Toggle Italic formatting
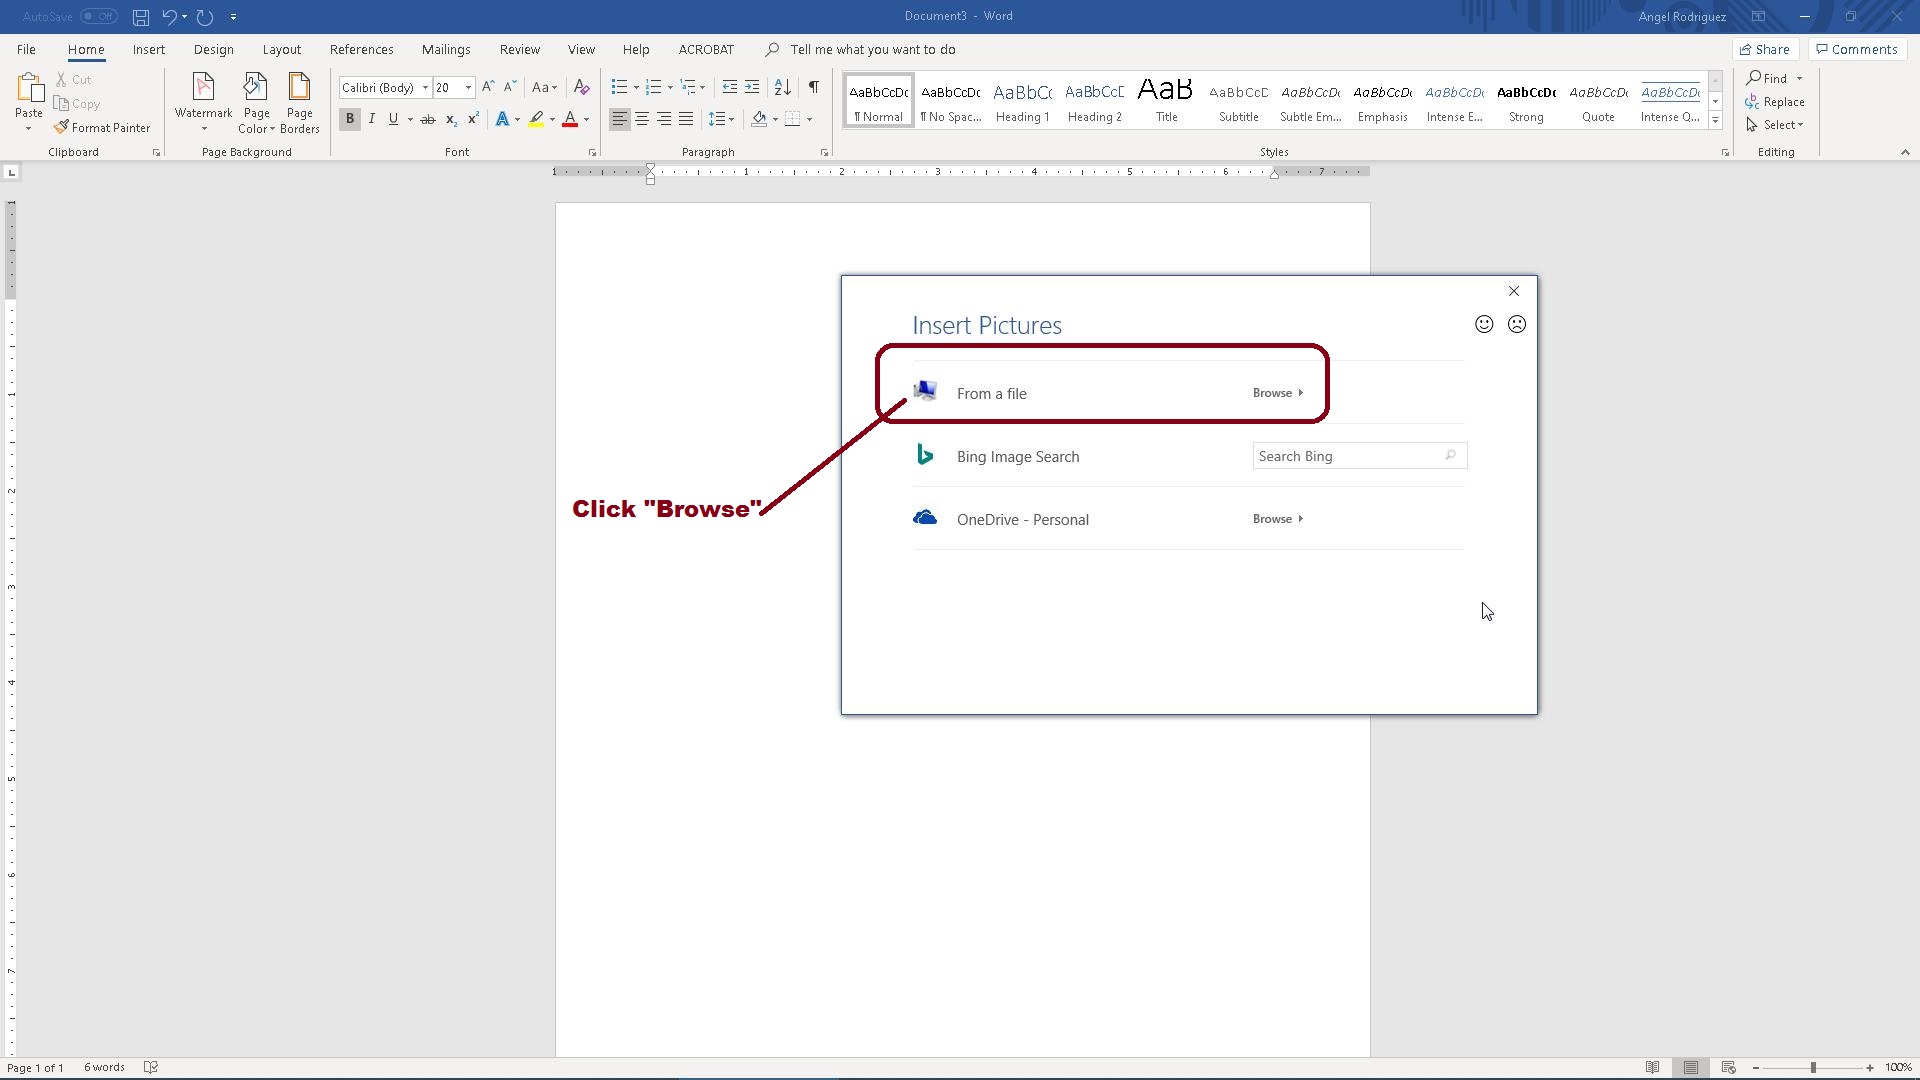Image resolution: width=1920 pixels, height=1080 pixels. click(372, 119)
